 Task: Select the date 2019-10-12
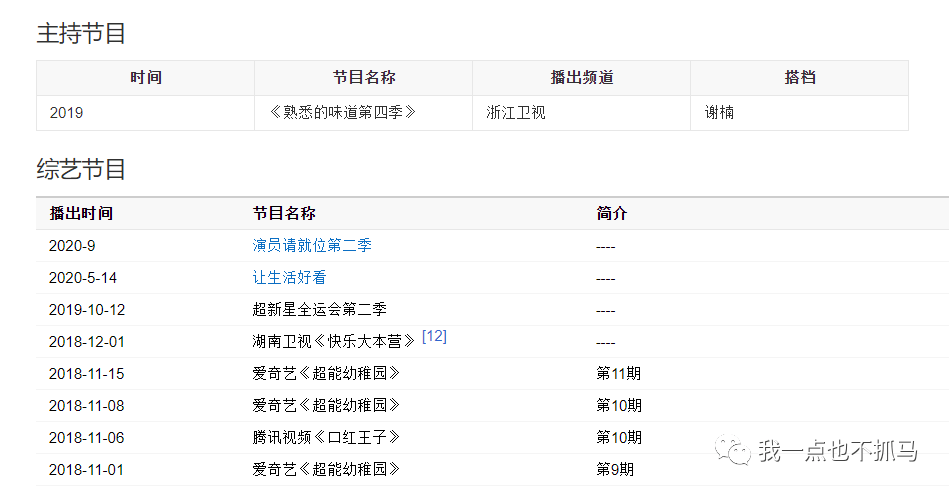87,310
